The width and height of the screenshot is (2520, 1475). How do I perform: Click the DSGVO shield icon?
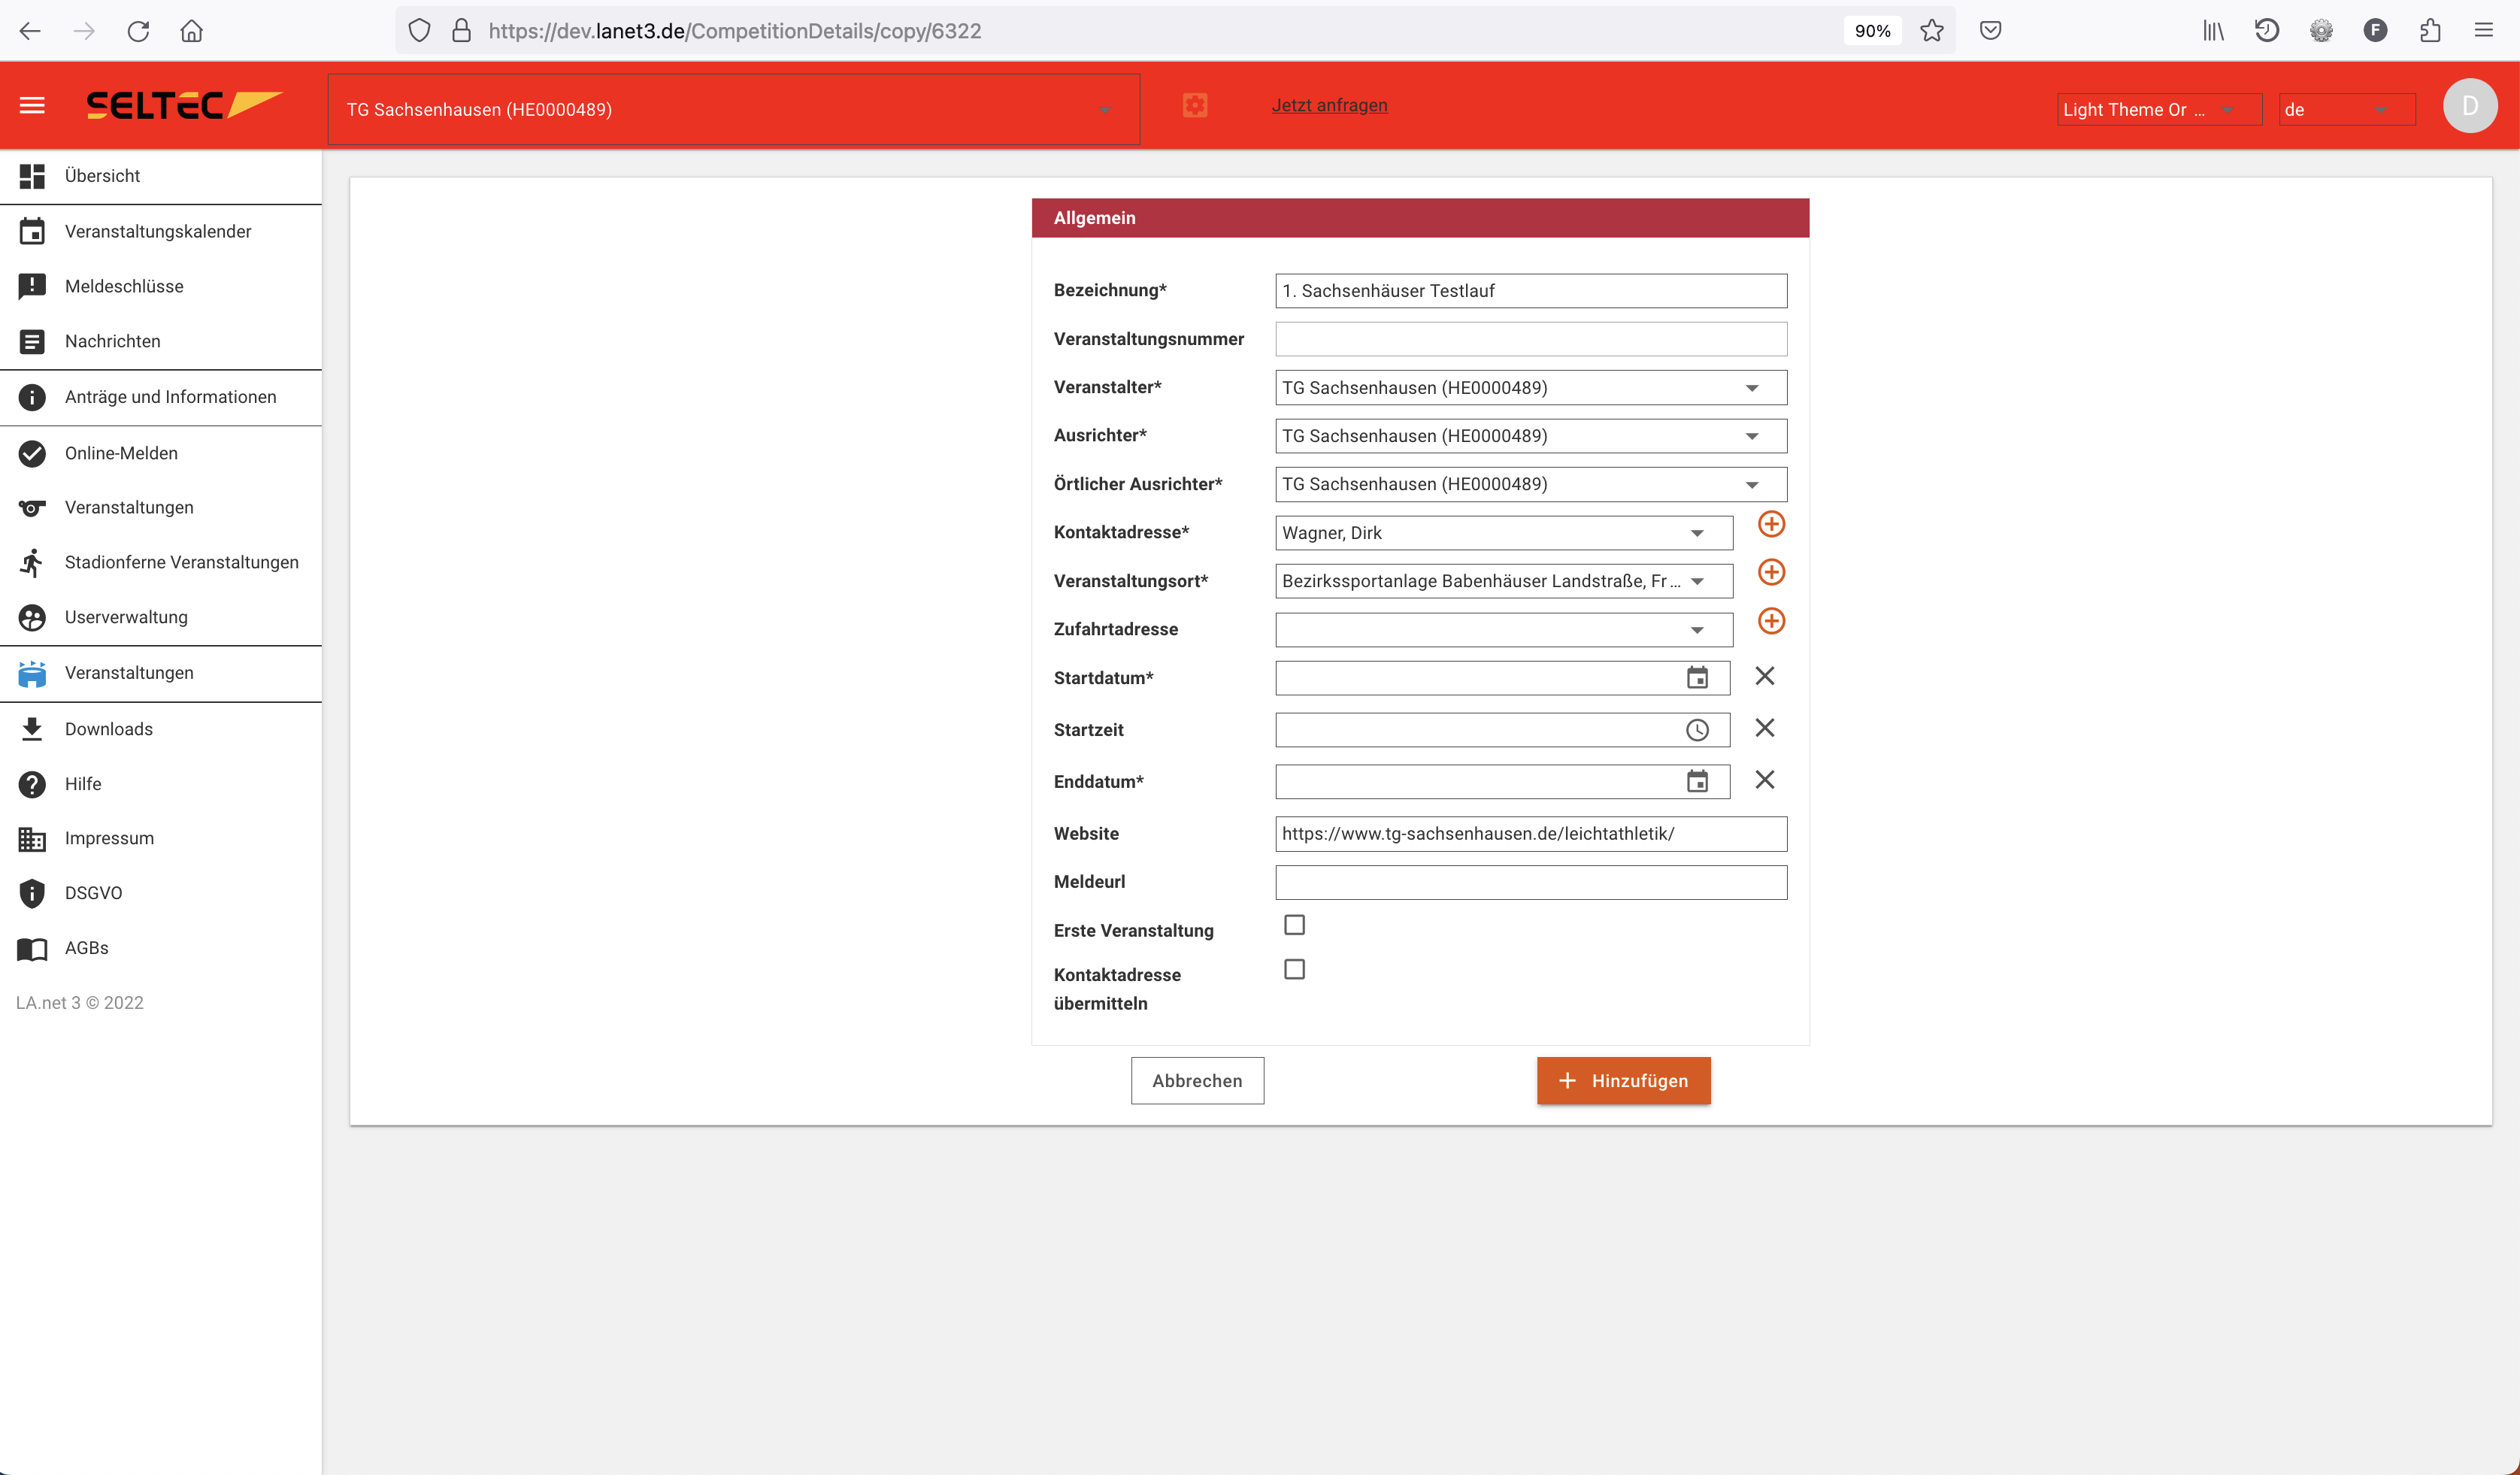point(32,893)
